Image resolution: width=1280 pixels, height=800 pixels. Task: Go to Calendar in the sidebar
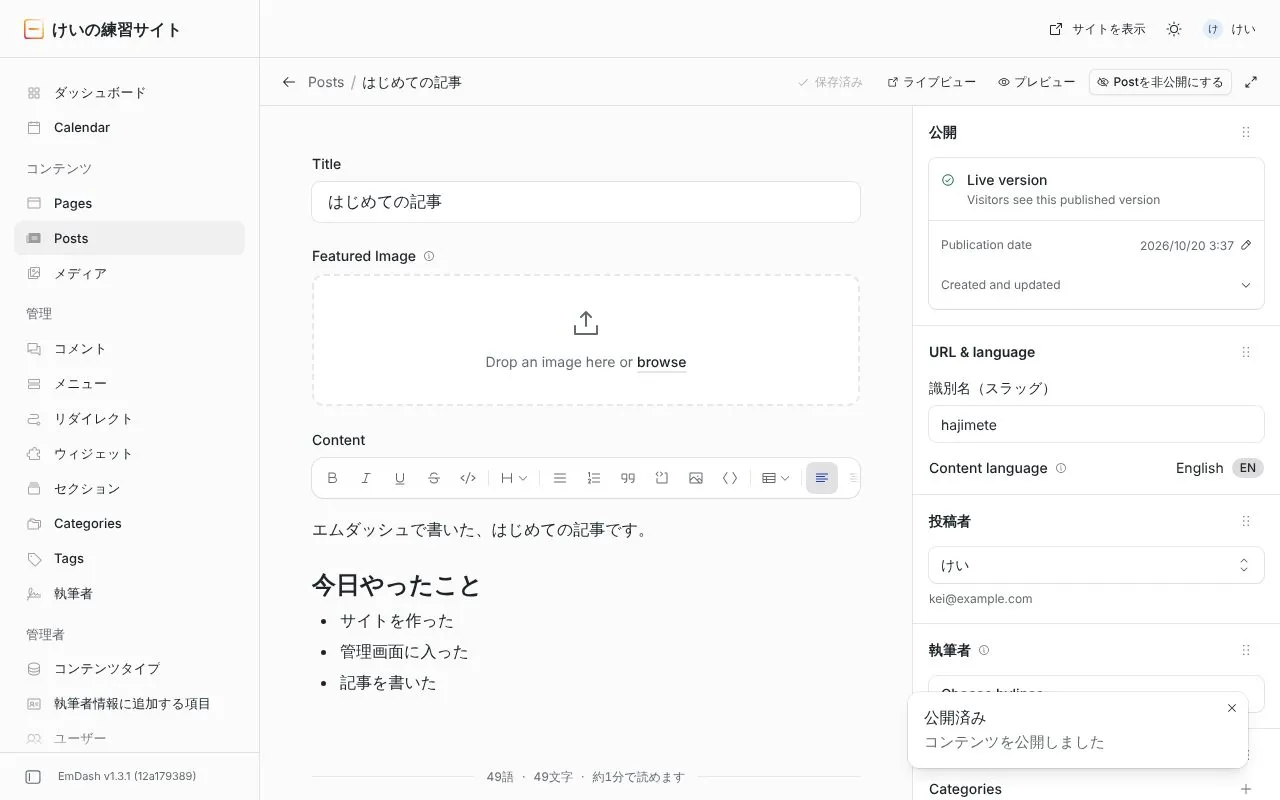(129, 128)
